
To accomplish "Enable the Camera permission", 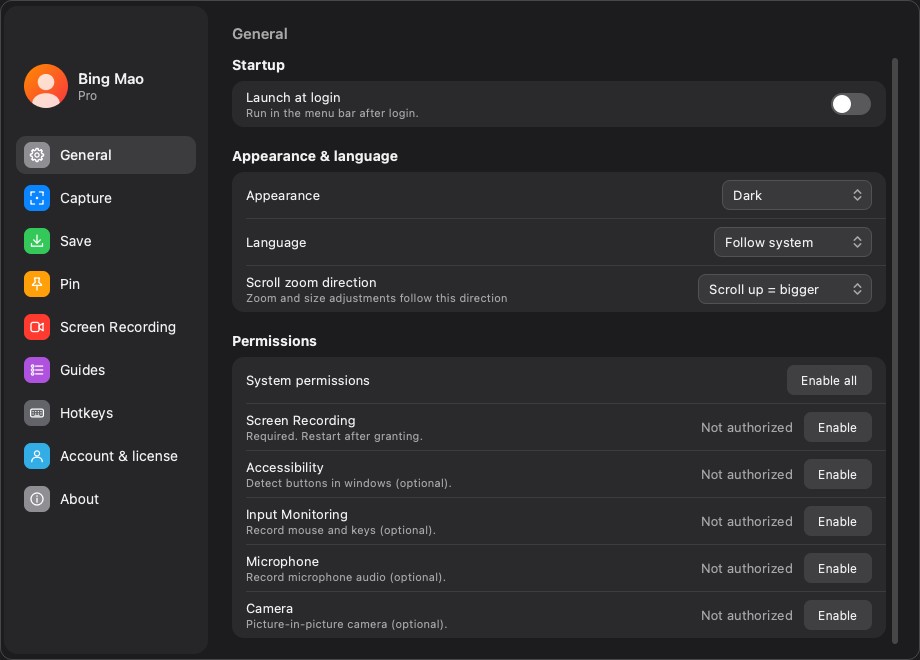I will coord(837,615).
